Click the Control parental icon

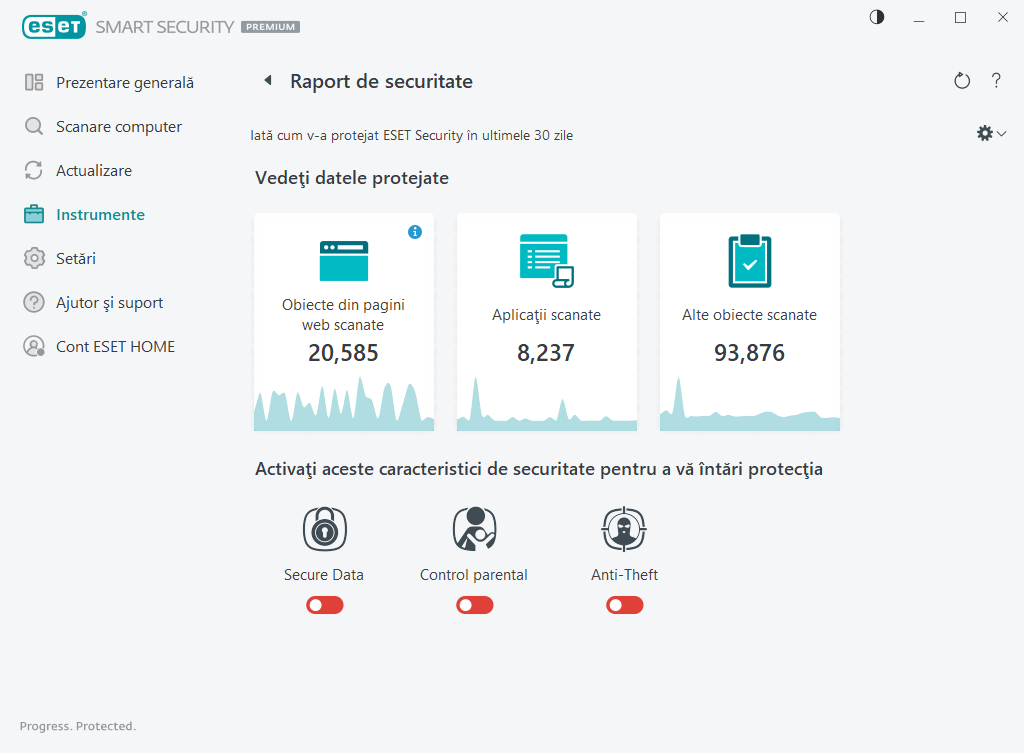(x=474, y=529)
